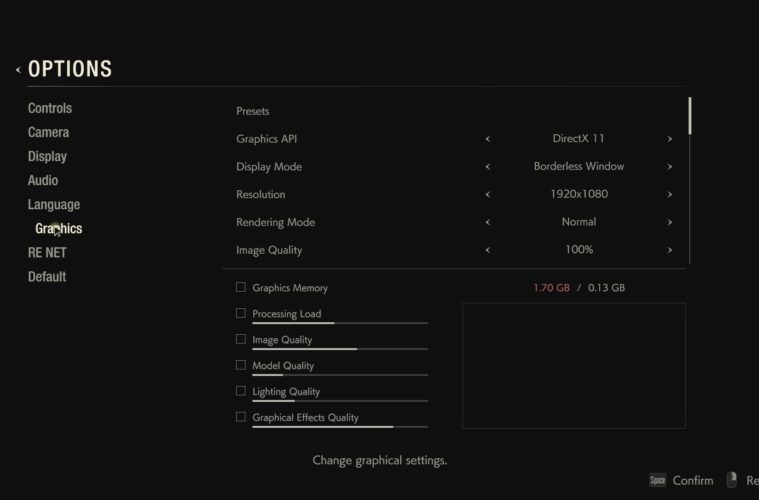Screen dimensions: 759x500
Task: Click the settings list vertical scrollbar
Action: pos(690,116)
